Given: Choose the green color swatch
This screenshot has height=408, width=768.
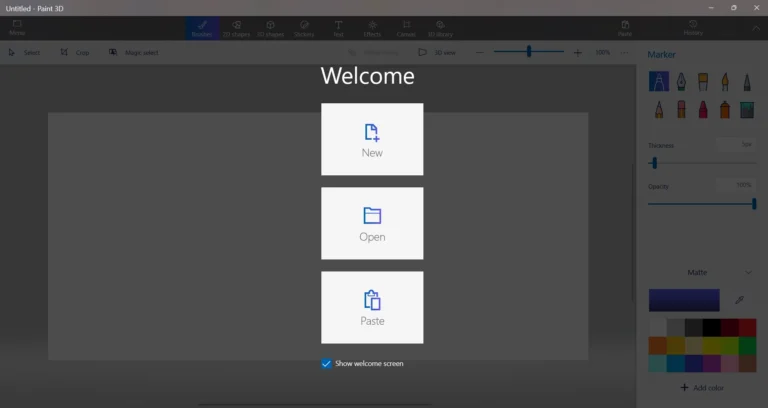Looking at the screenshot, I should tap(747, 345).
